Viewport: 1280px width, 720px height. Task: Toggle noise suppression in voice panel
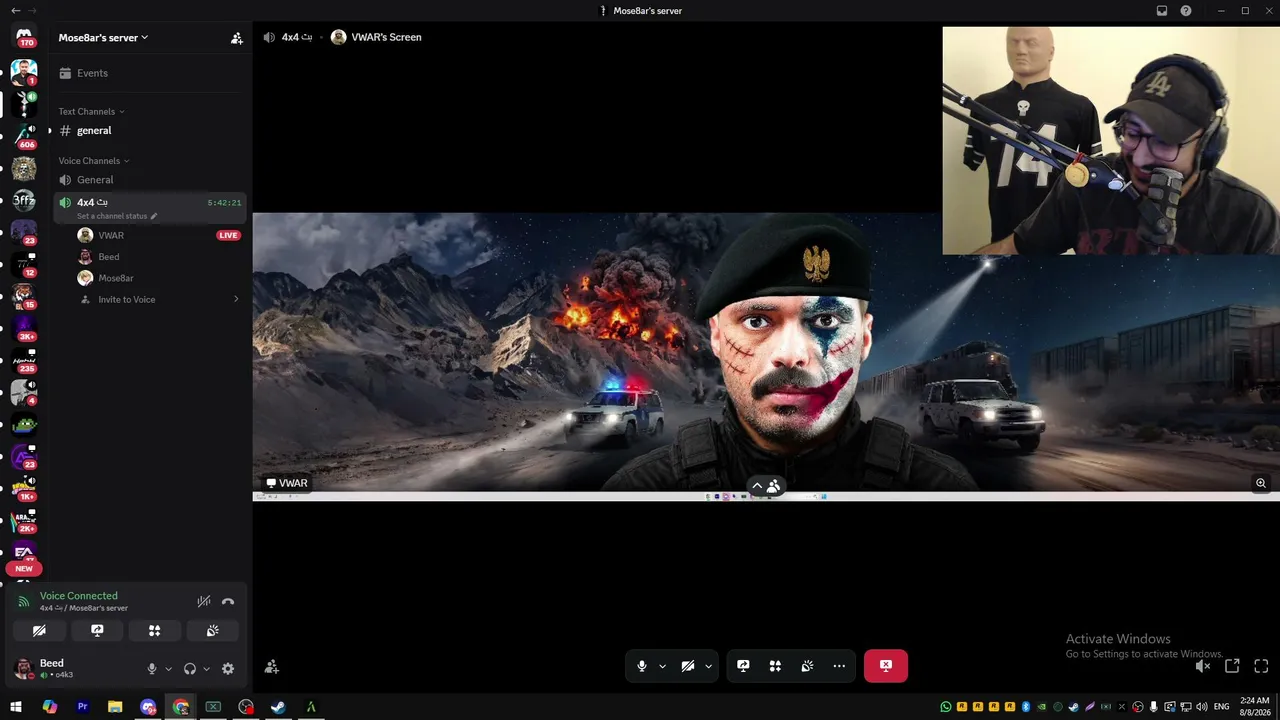(204, 601)
